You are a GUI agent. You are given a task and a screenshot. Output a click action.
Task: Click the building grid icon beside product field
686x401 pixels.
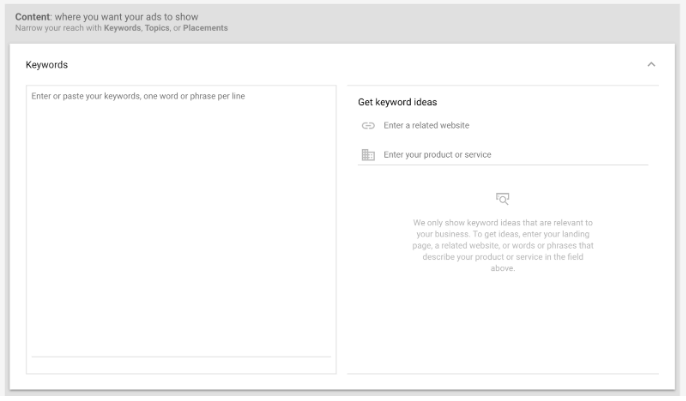click(x=368, y=155)
